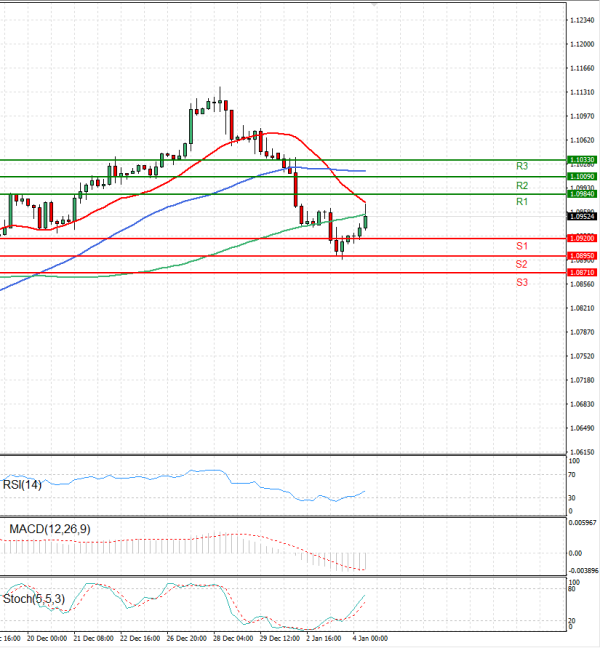This screenshot has width=600, height=648.
Task: Select the current price 1.09524 tag
Action: click(x=582, y=216)
